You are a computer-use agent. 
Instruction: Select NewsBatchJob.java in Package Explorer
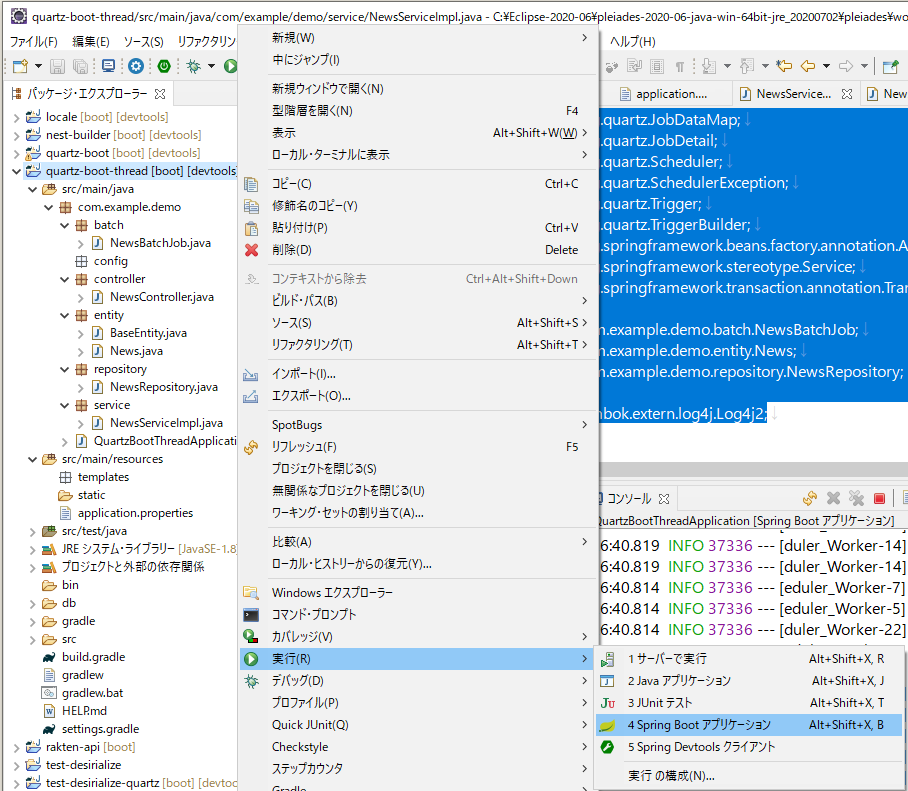point(162,242)
